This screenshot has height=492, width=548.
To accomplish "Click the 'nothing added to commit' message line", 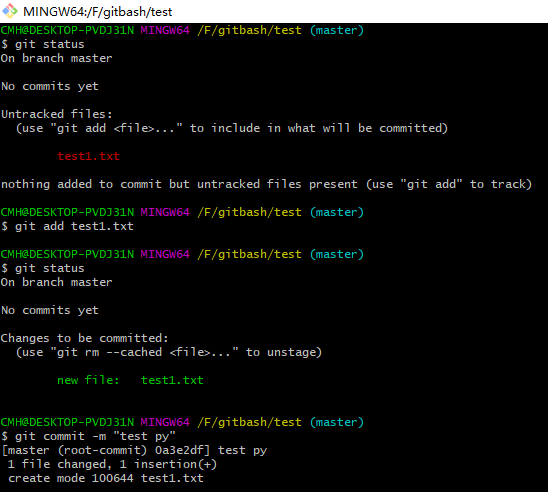I will [x=266, y=184].
